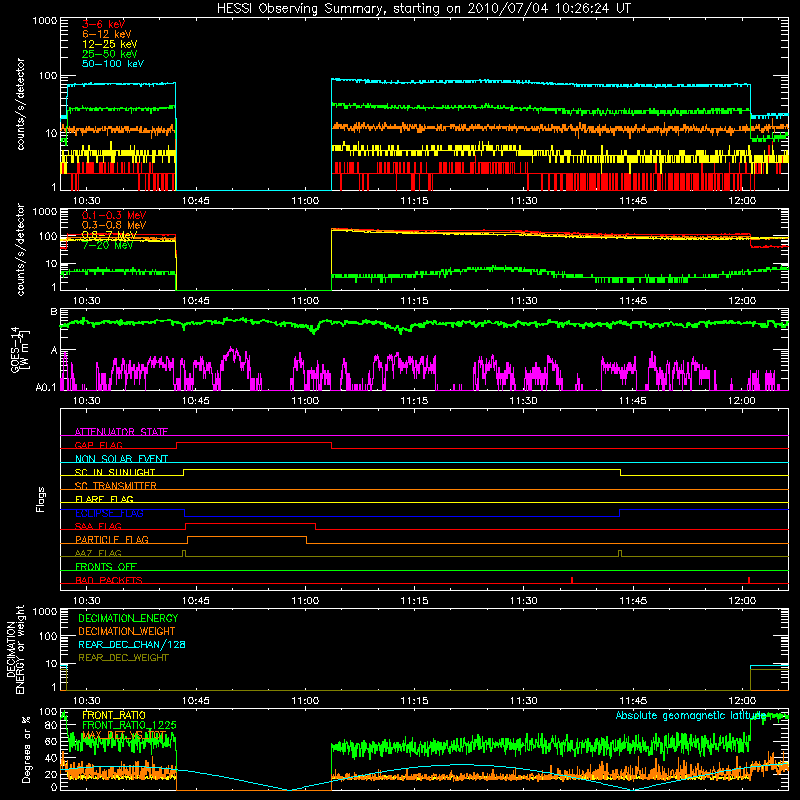This screenshot has height=800, width=800.
Task: Click the green '7-20 MeV' legend entry
Action: pos(108,245)
